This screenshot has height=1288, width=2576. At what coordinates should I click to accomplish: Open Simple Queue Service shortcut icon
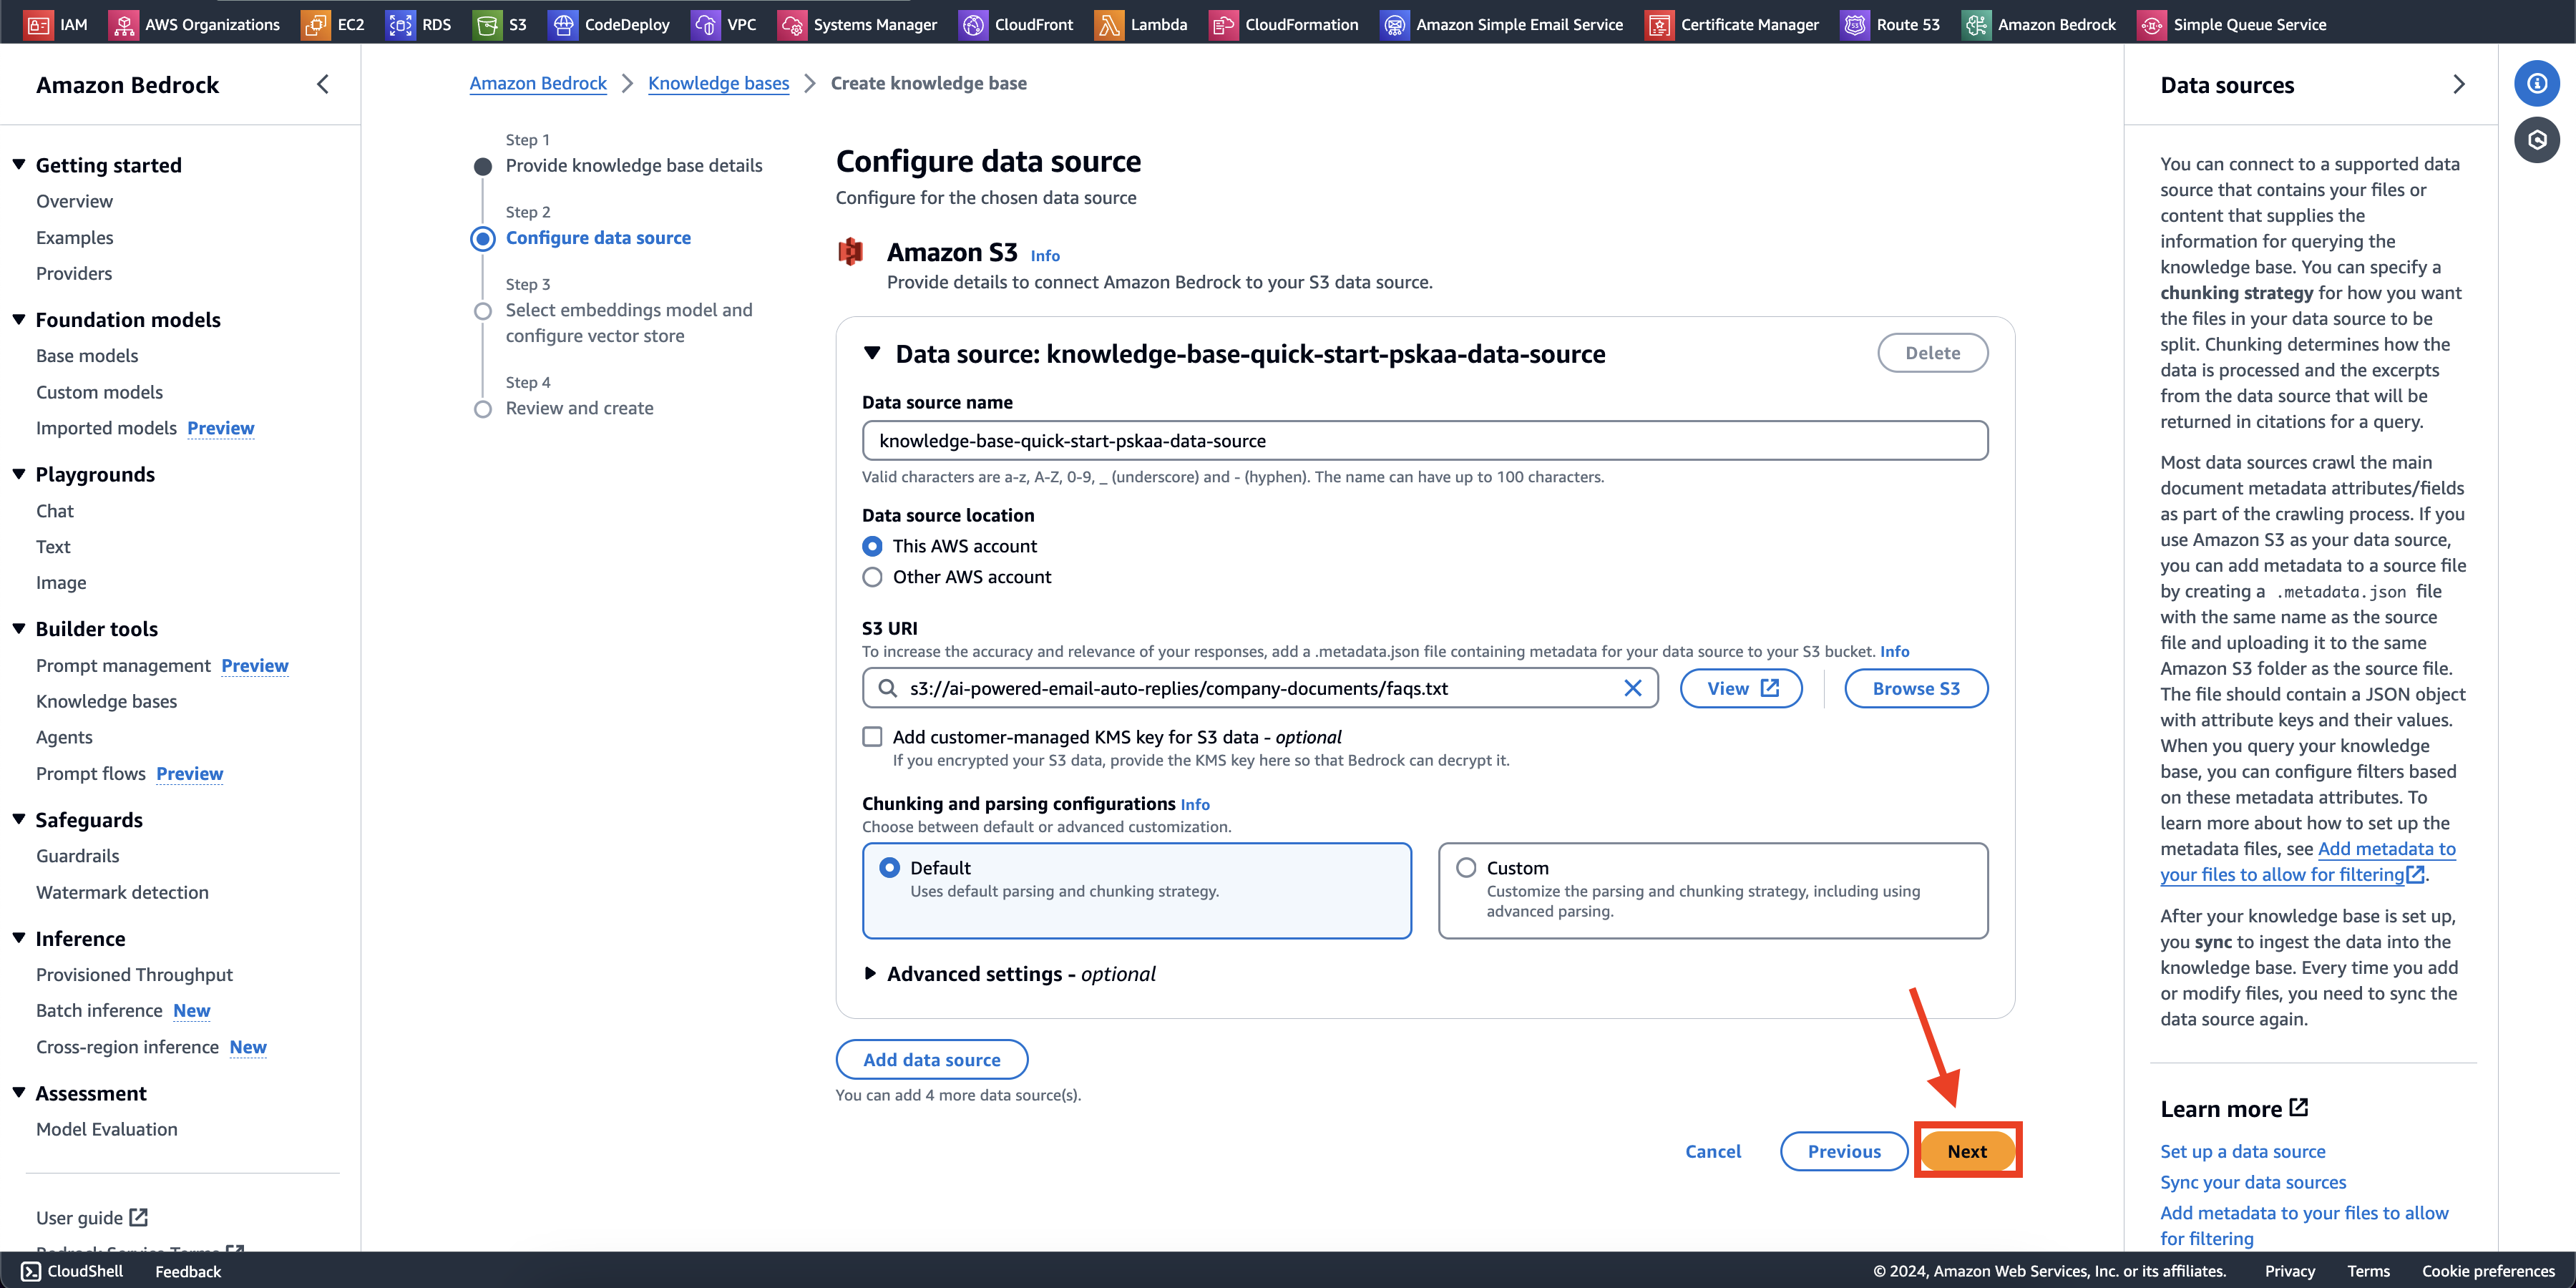2151,24
